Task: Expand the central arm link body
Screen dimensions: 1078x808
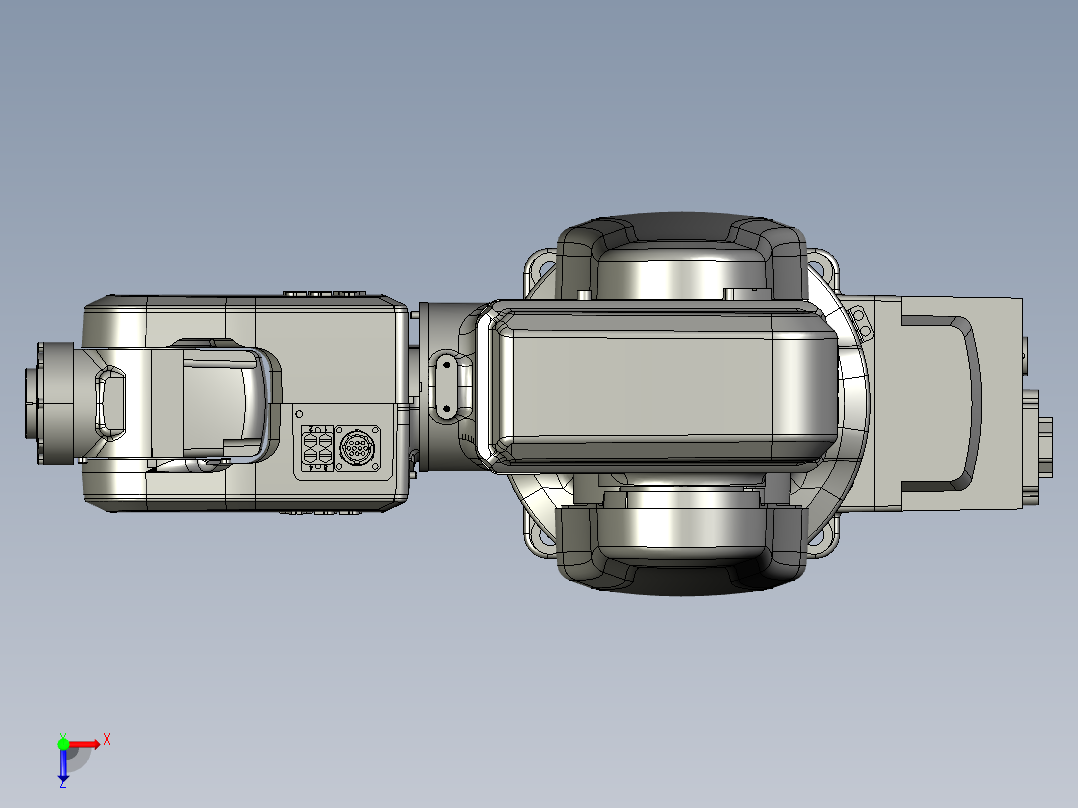Action: (x=660, y=390)
